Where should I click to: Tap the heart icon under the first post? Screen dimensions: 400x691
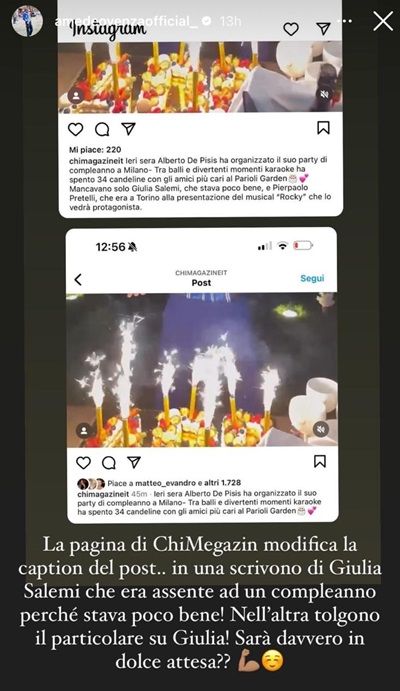point(76,129)
